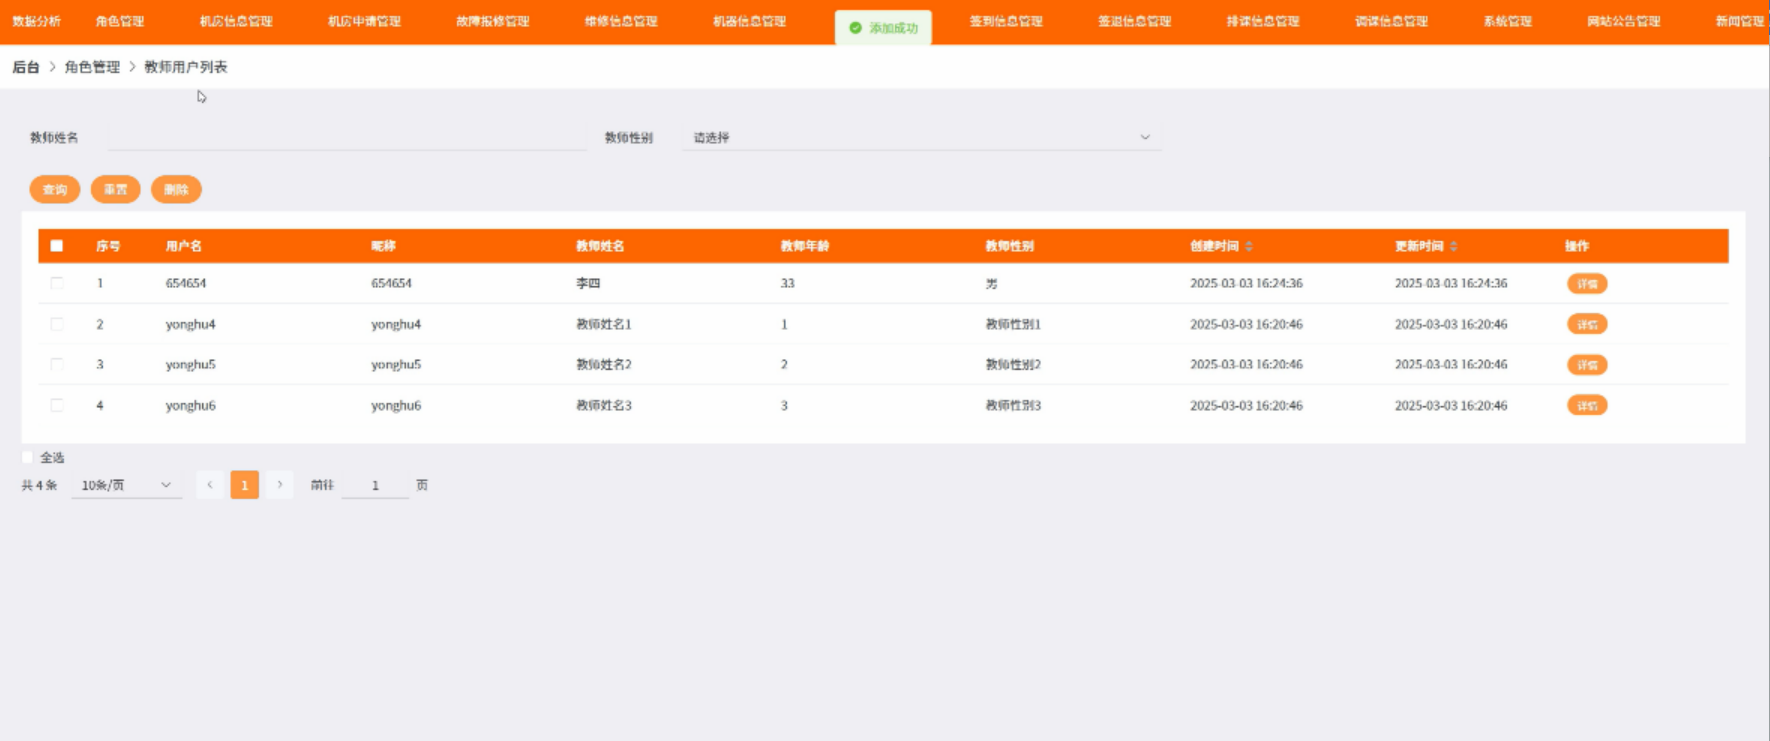The height and width of the screenshot is (741, 1770).
Task: Click gender cell 教师性别2
Action: point(1013,365)
